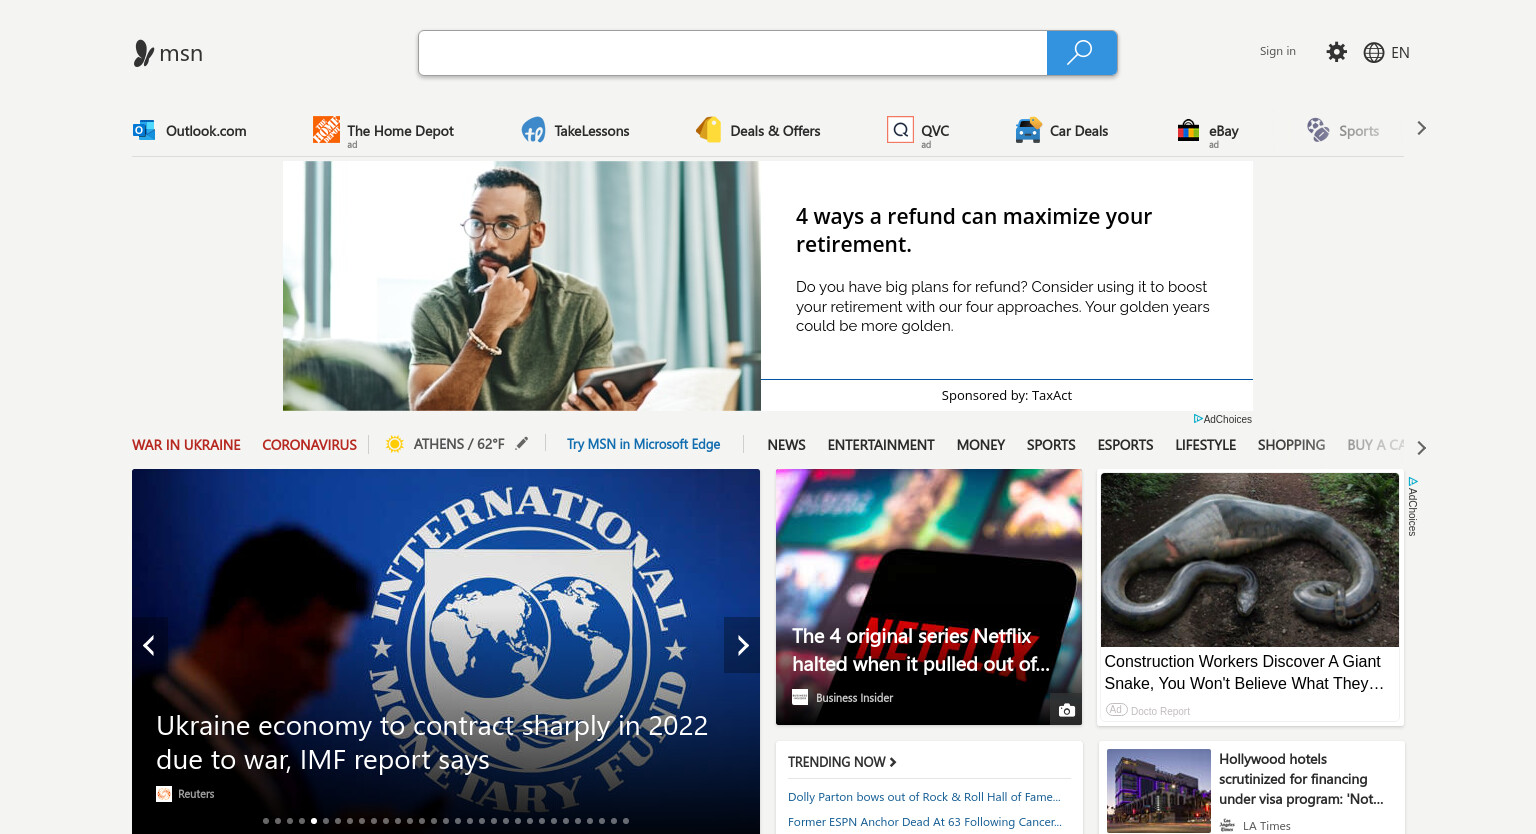Advance to the next carousel slide

tap(742, 645)
